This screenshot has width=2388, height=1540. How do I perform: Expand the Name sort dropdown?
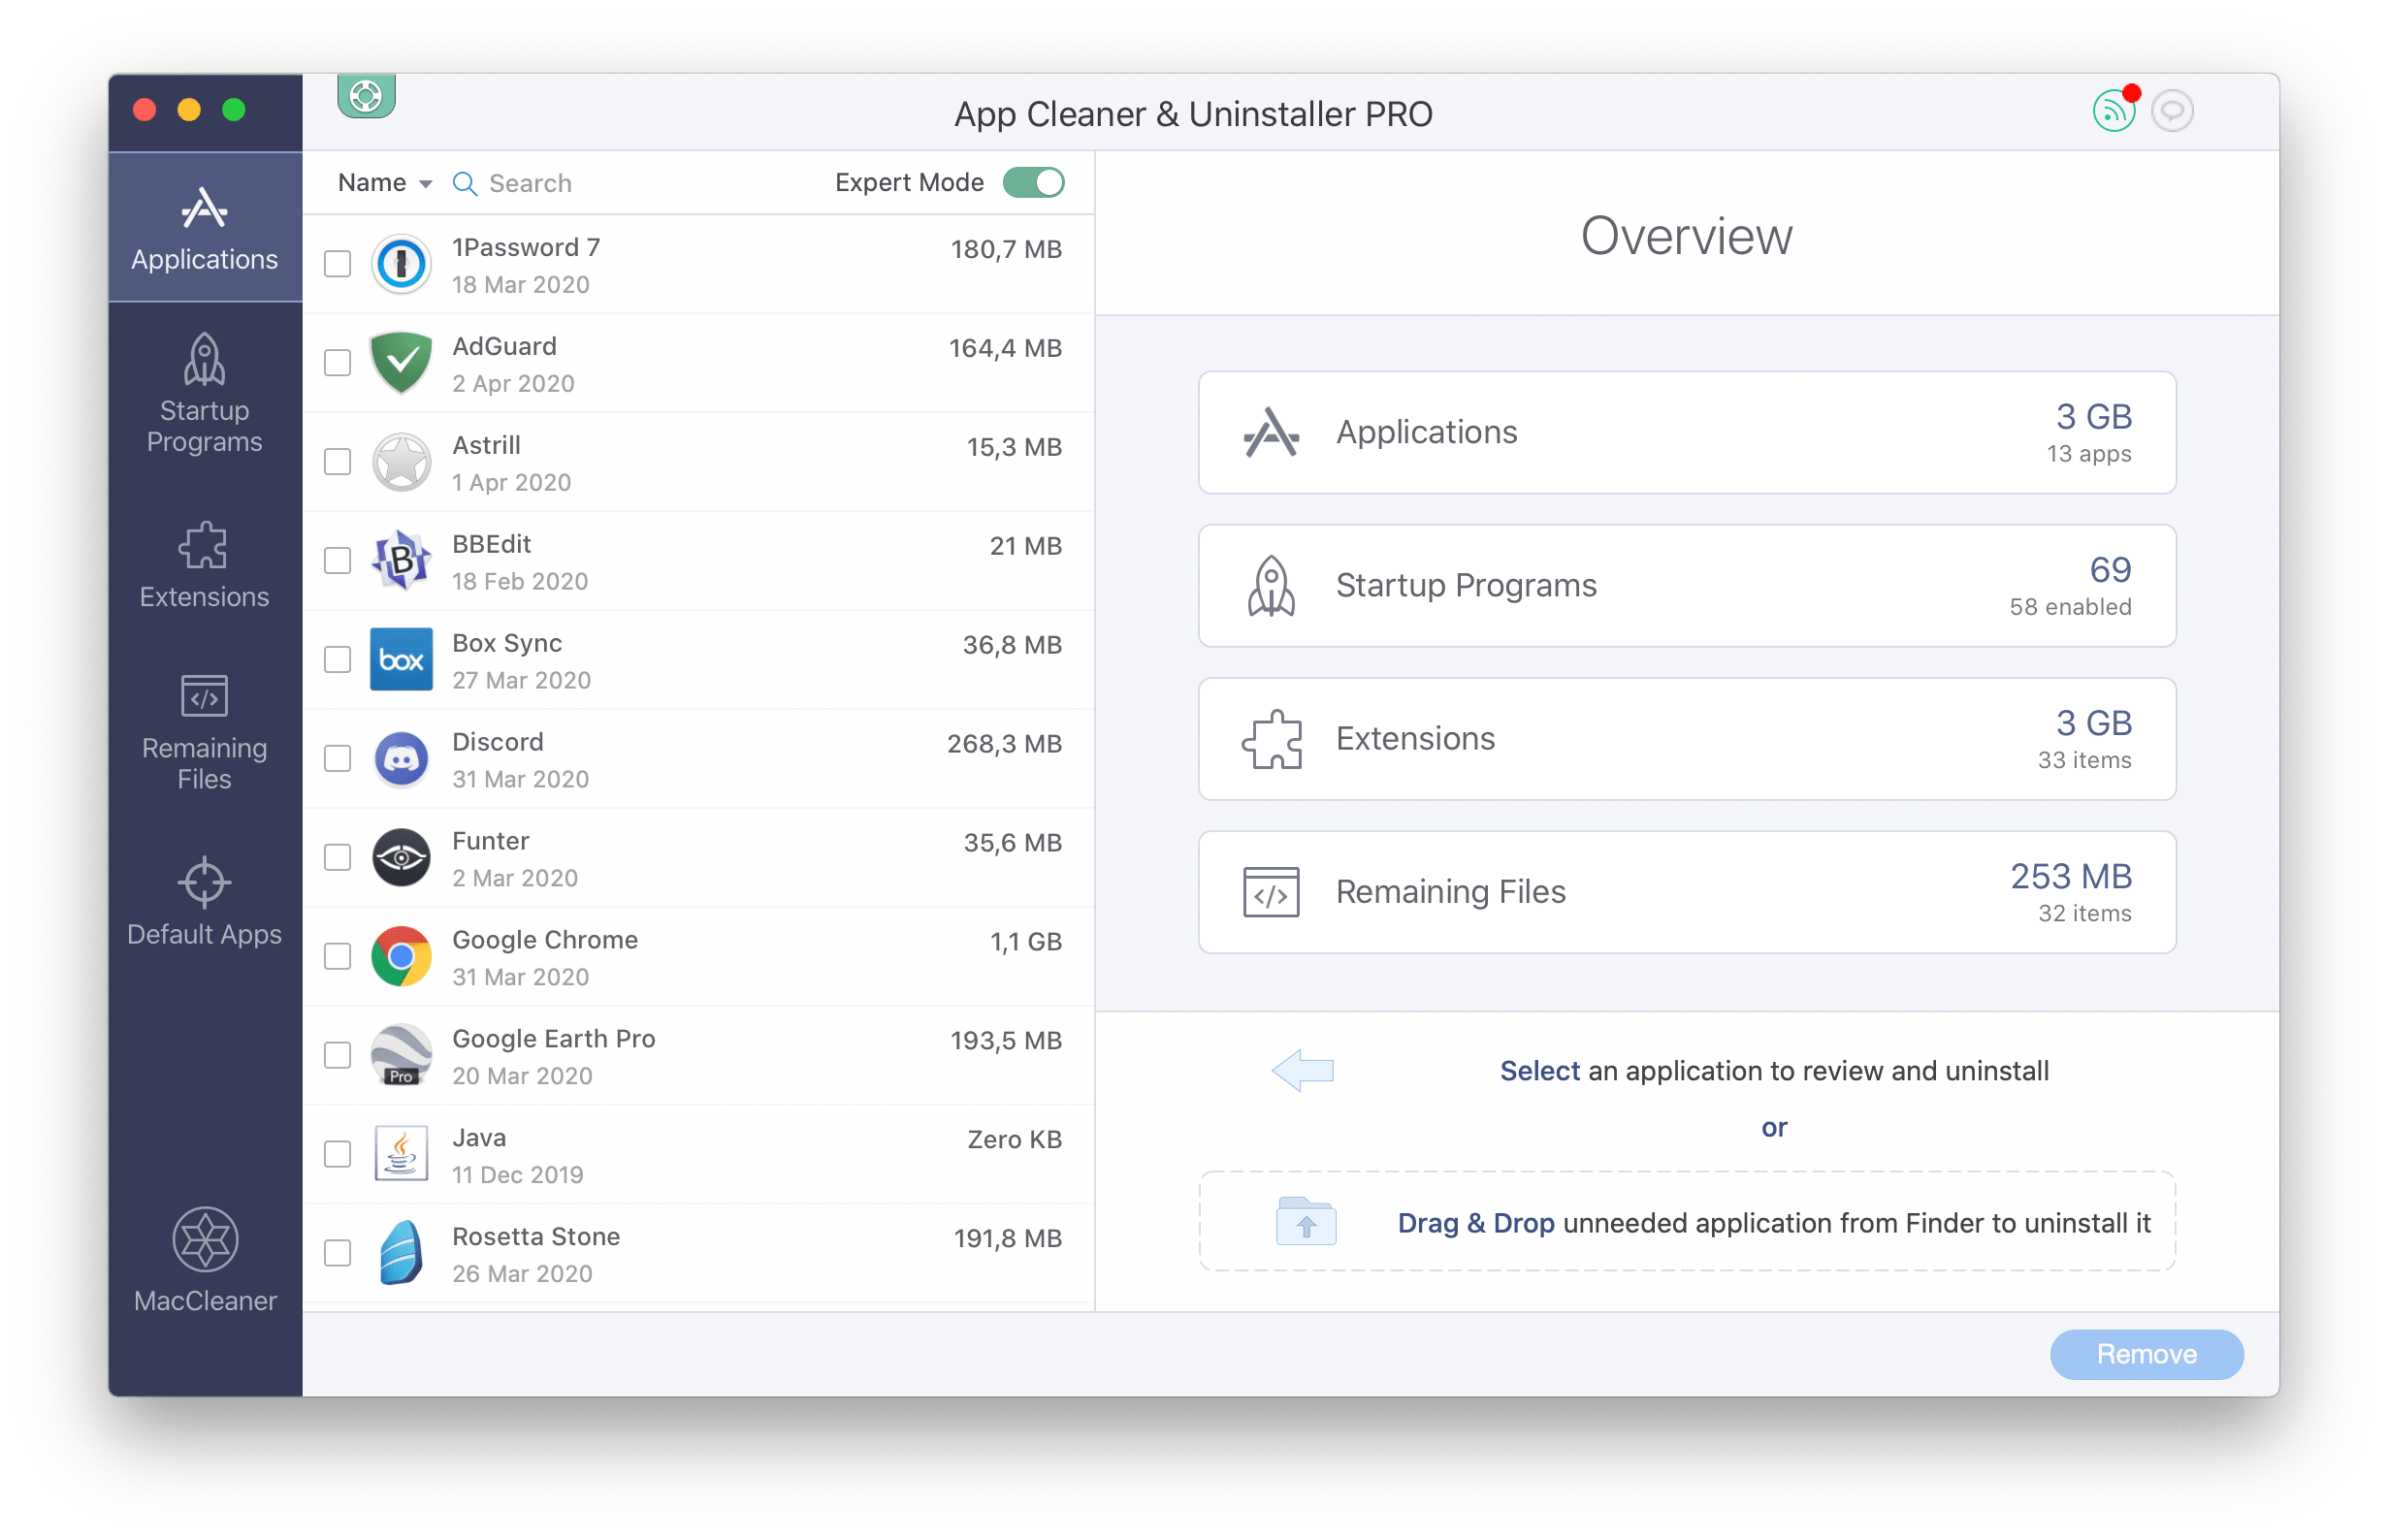click(x=381, y=179)
